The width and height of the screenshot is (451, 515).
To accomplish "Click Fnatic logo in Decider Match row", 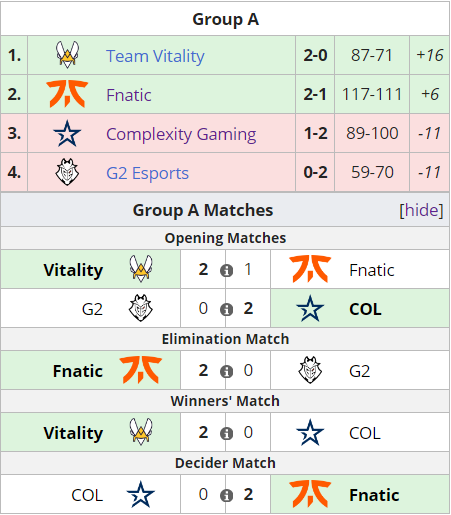I will 310,494.
